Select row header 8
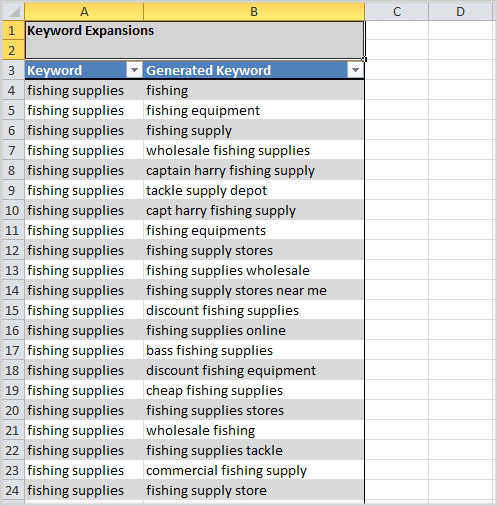 pos(12,170)
